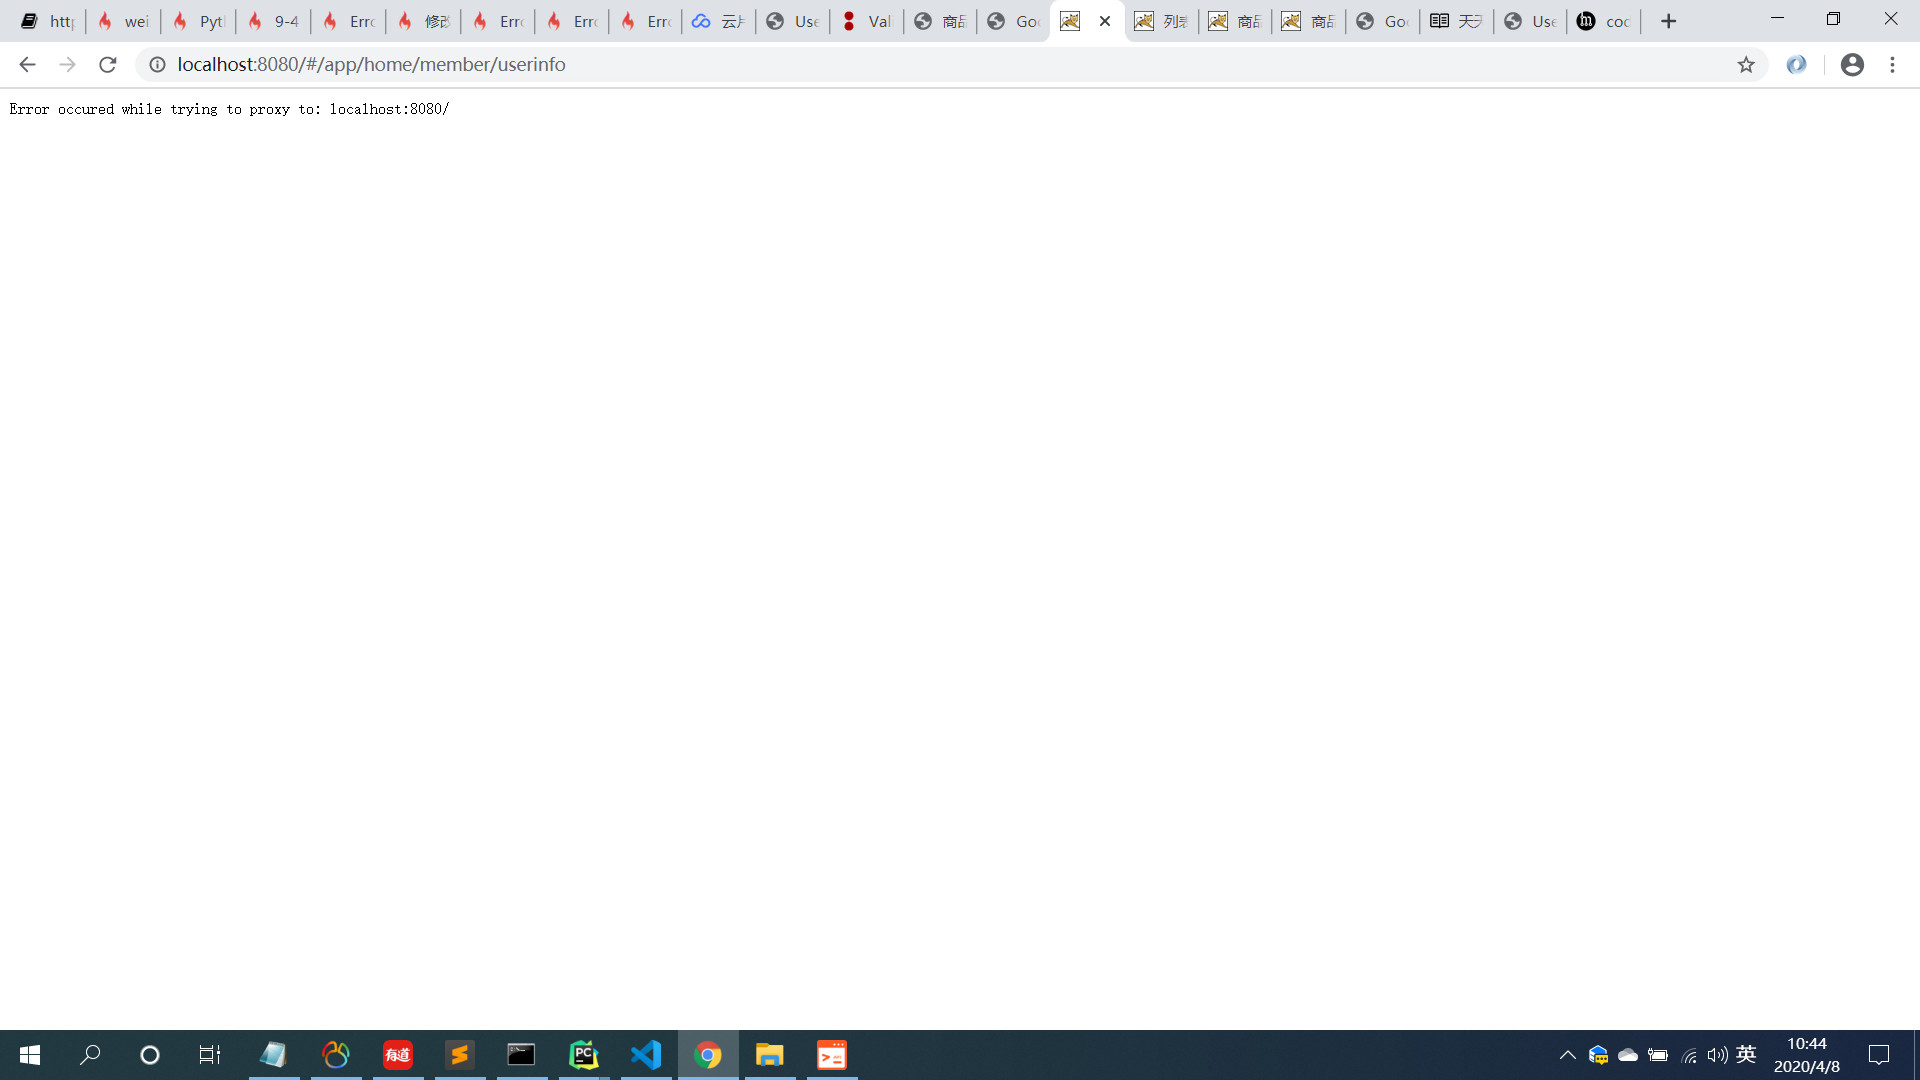Viewport: 1920px width, 1080px height.
Task: Open security shield tray icon
Action: 1598,1055
